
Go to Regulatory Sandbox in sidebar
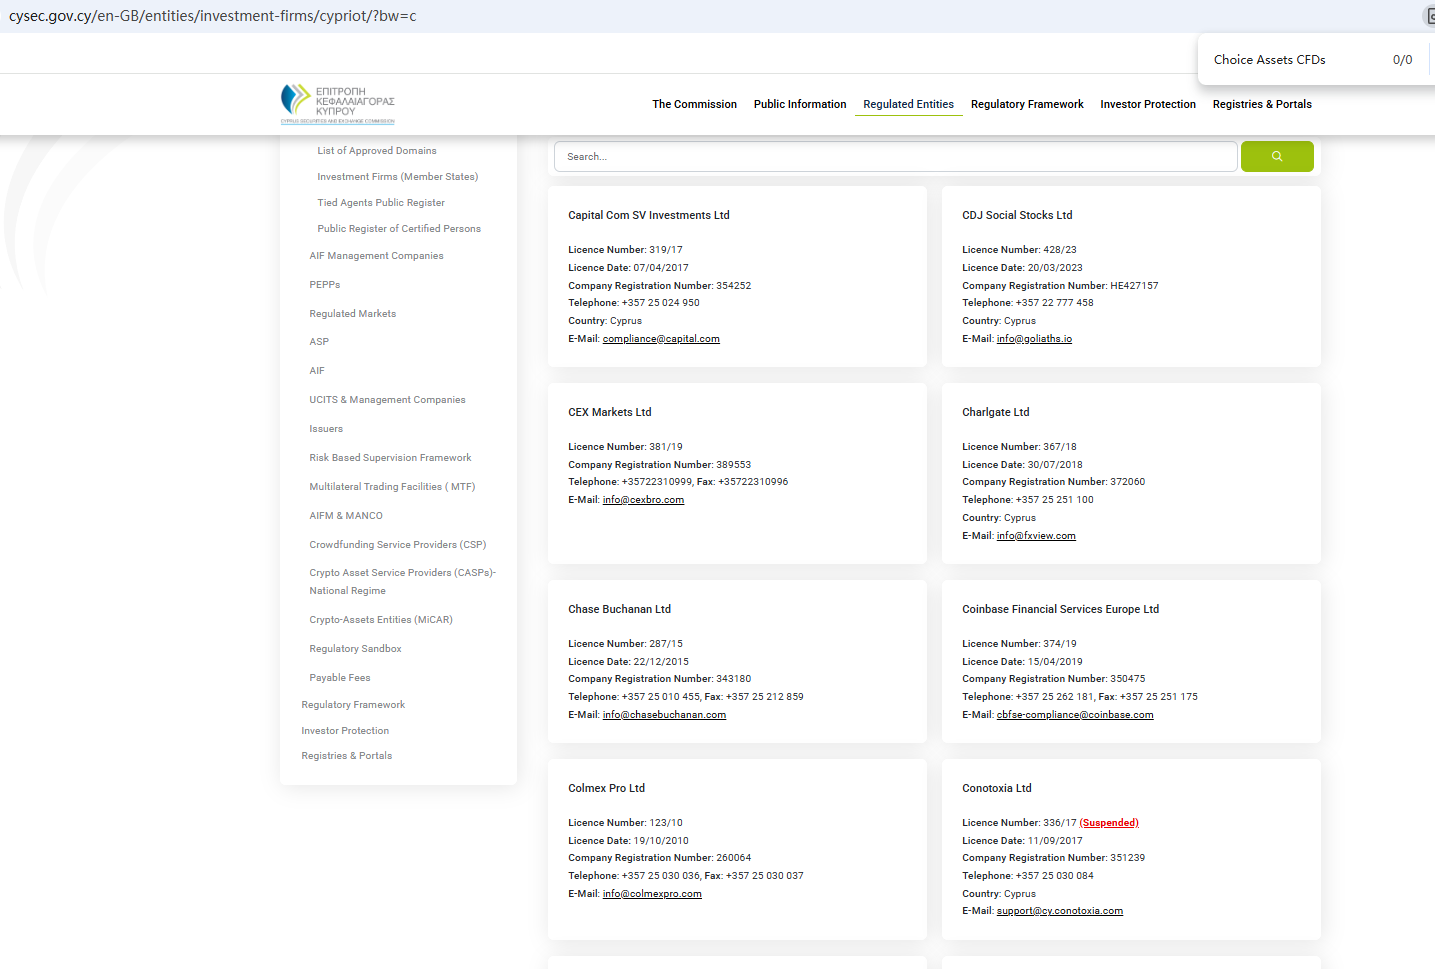click(355, 649)
